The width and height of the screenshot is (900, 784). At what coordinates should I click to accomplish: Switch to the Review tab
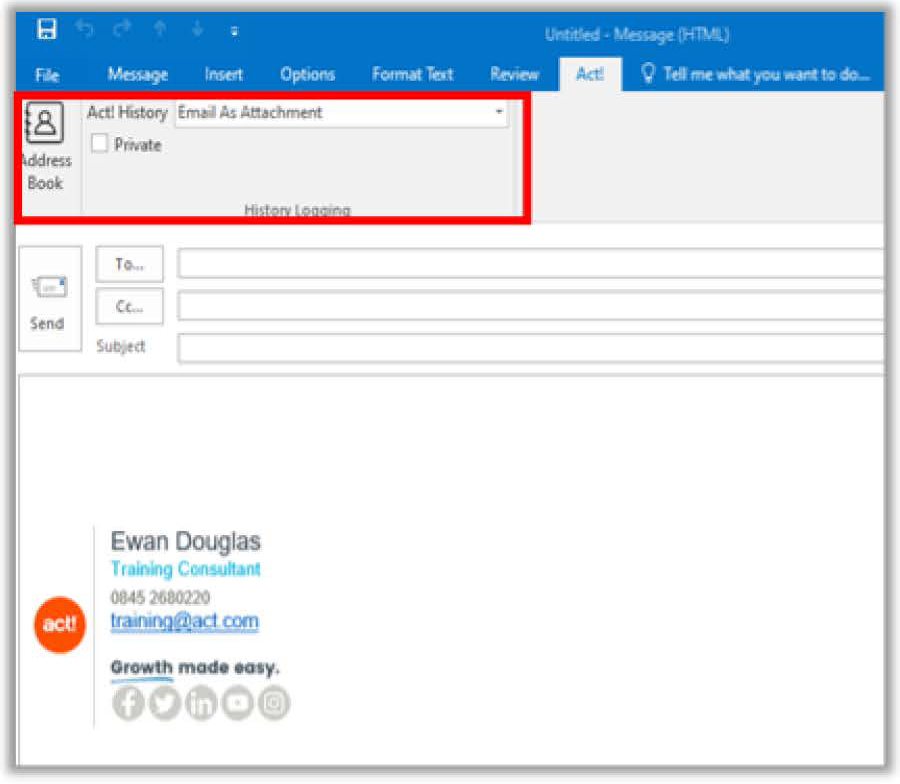click(514, 74)
